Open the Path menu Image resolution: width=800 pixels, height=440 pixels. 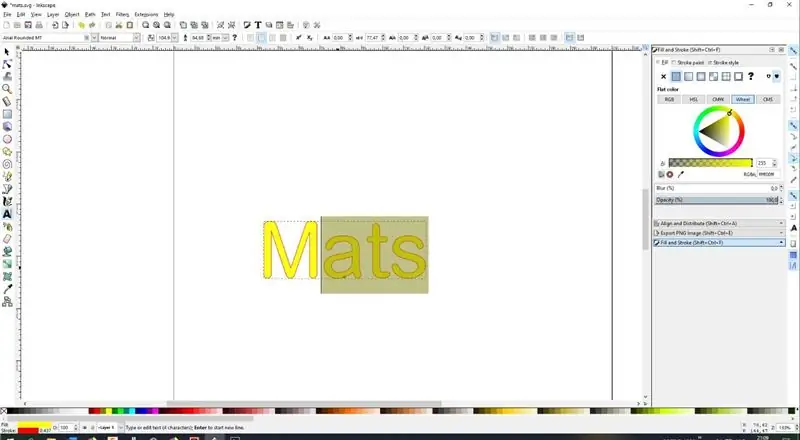click(x=90, y=15)
